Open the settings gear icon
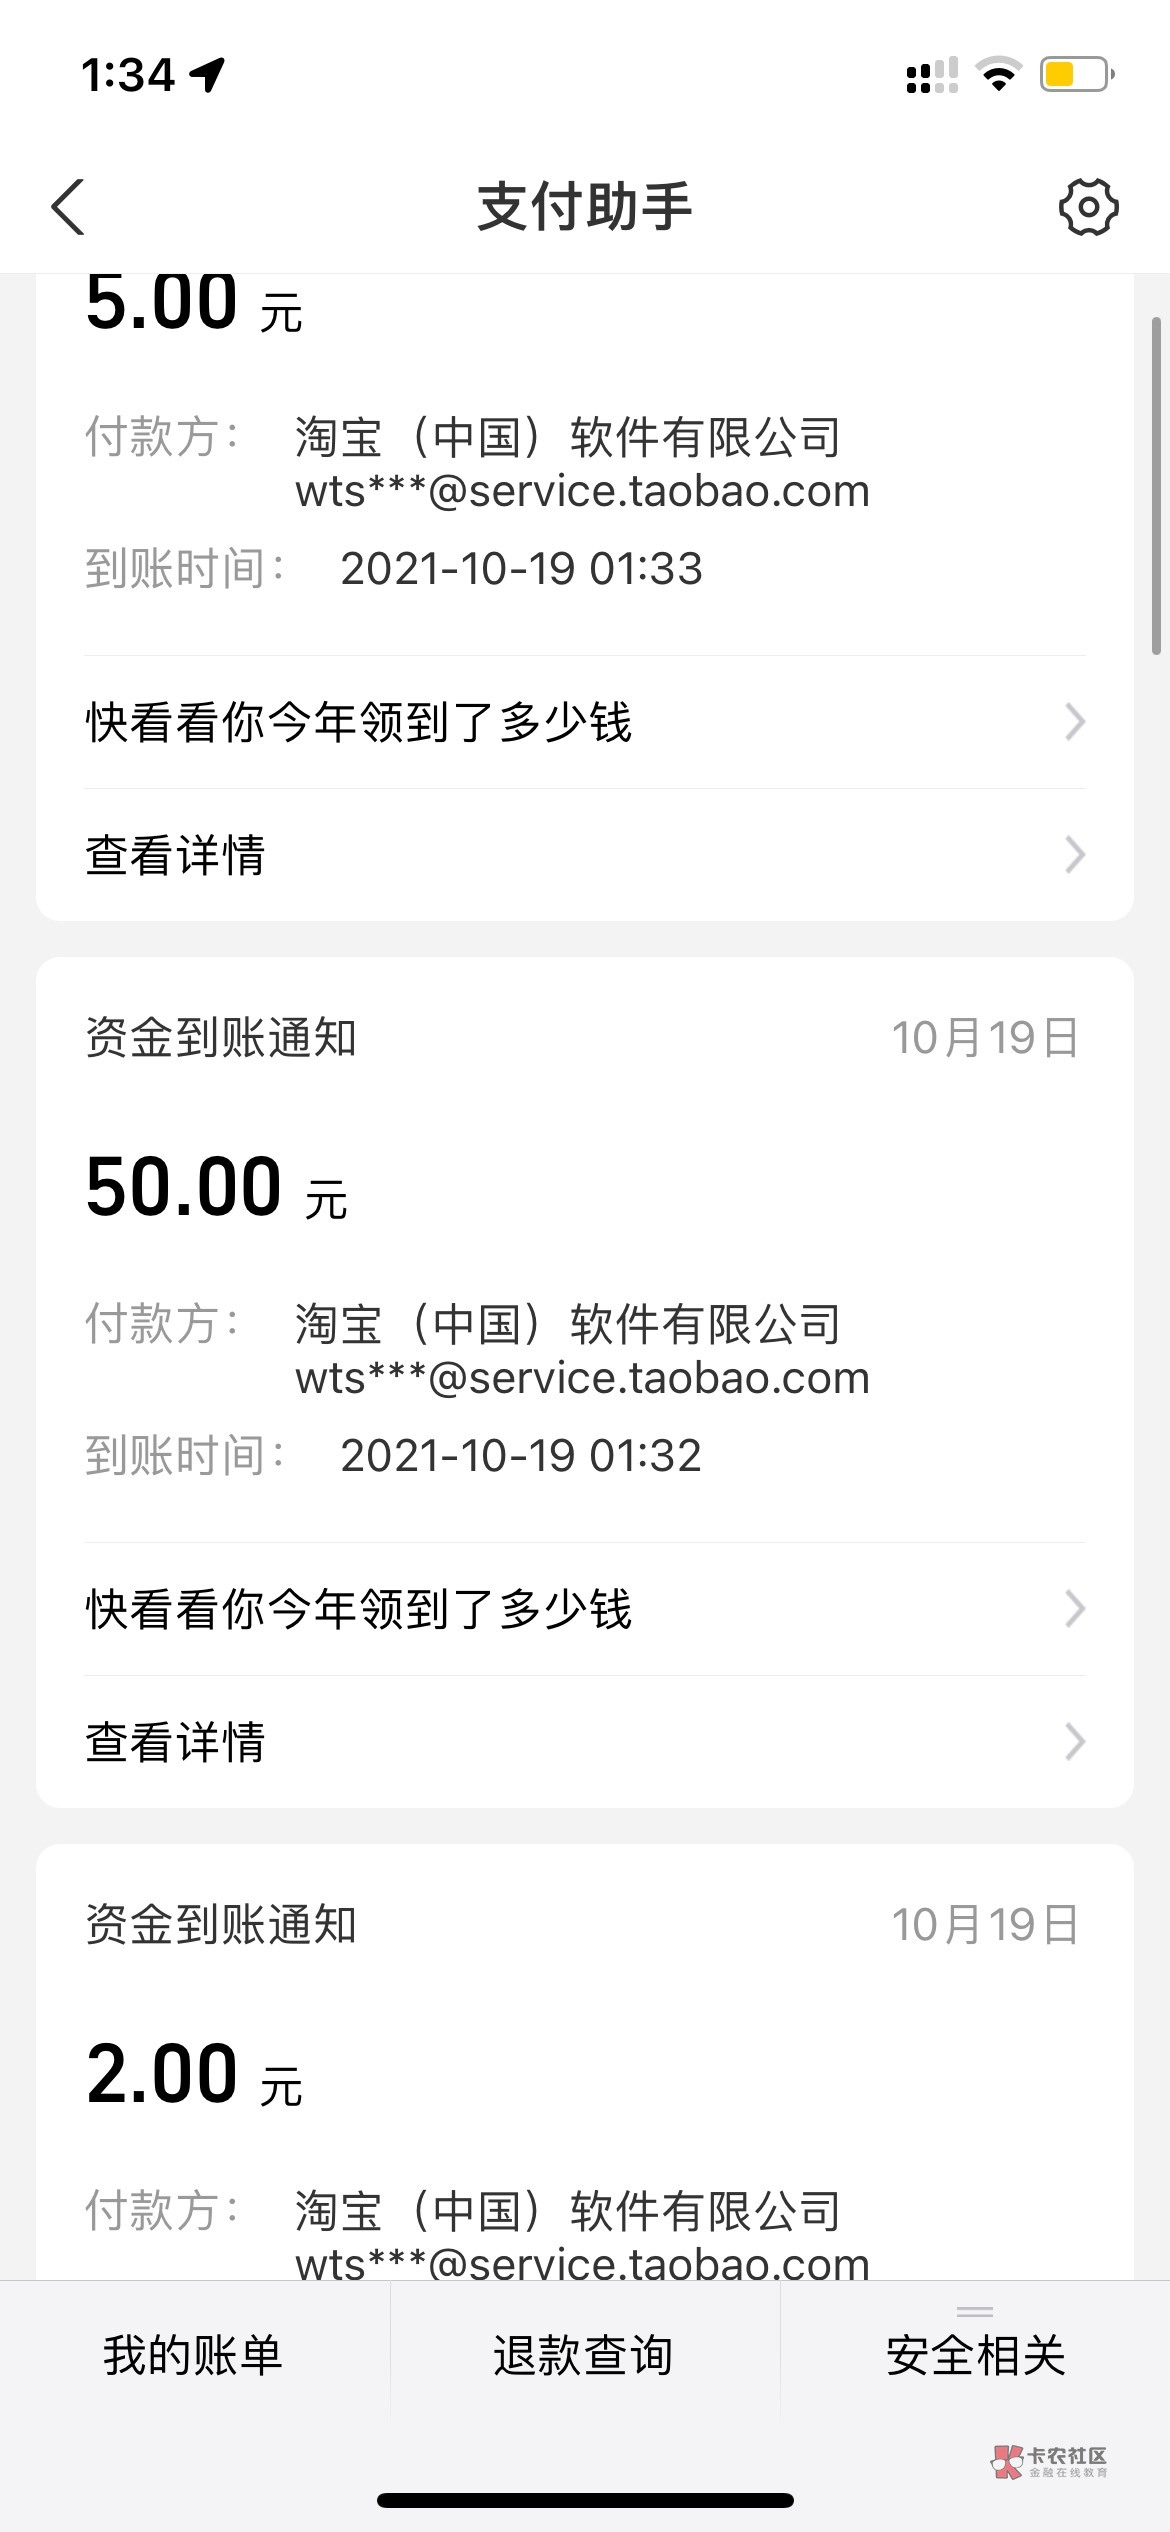Viewport: 1170px width, 2532px height. [x=1088, y=207]
